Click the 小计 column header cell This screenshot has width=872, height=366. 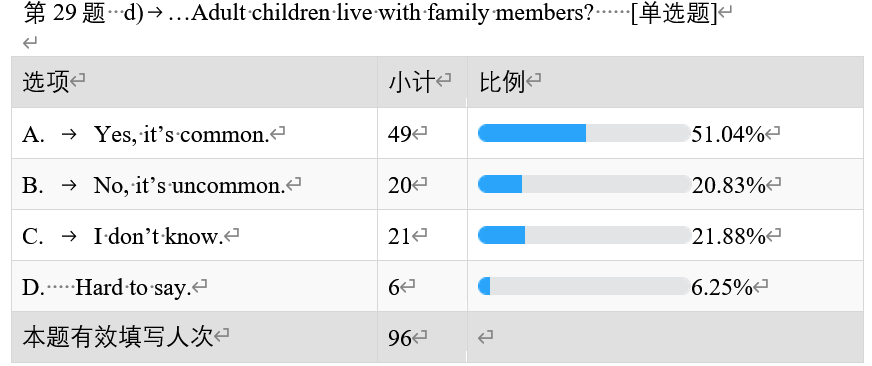click(422, 82)
